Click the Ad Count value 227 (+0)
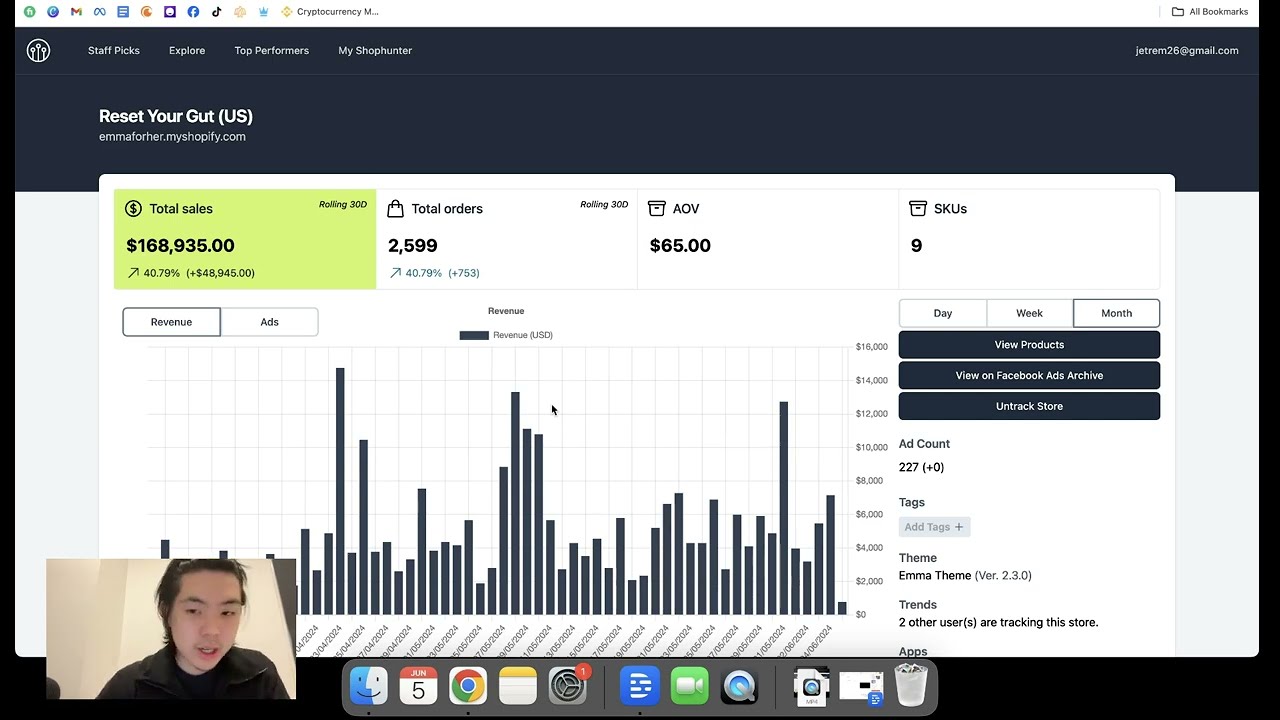Viewport: 1280px width, 720px height. pyautogui.click(x=921, y=467)
